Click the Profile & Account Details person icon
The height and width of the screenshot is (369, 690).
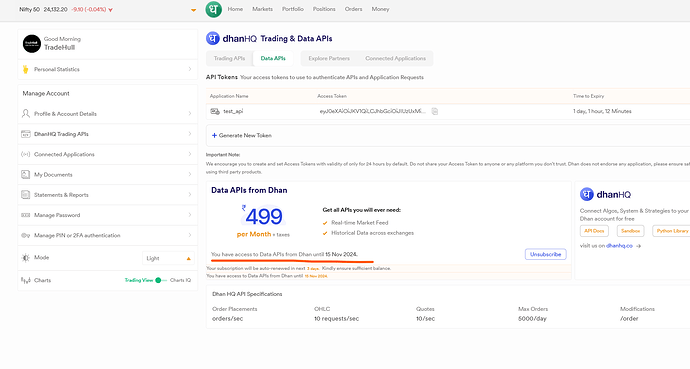(26, 113)
